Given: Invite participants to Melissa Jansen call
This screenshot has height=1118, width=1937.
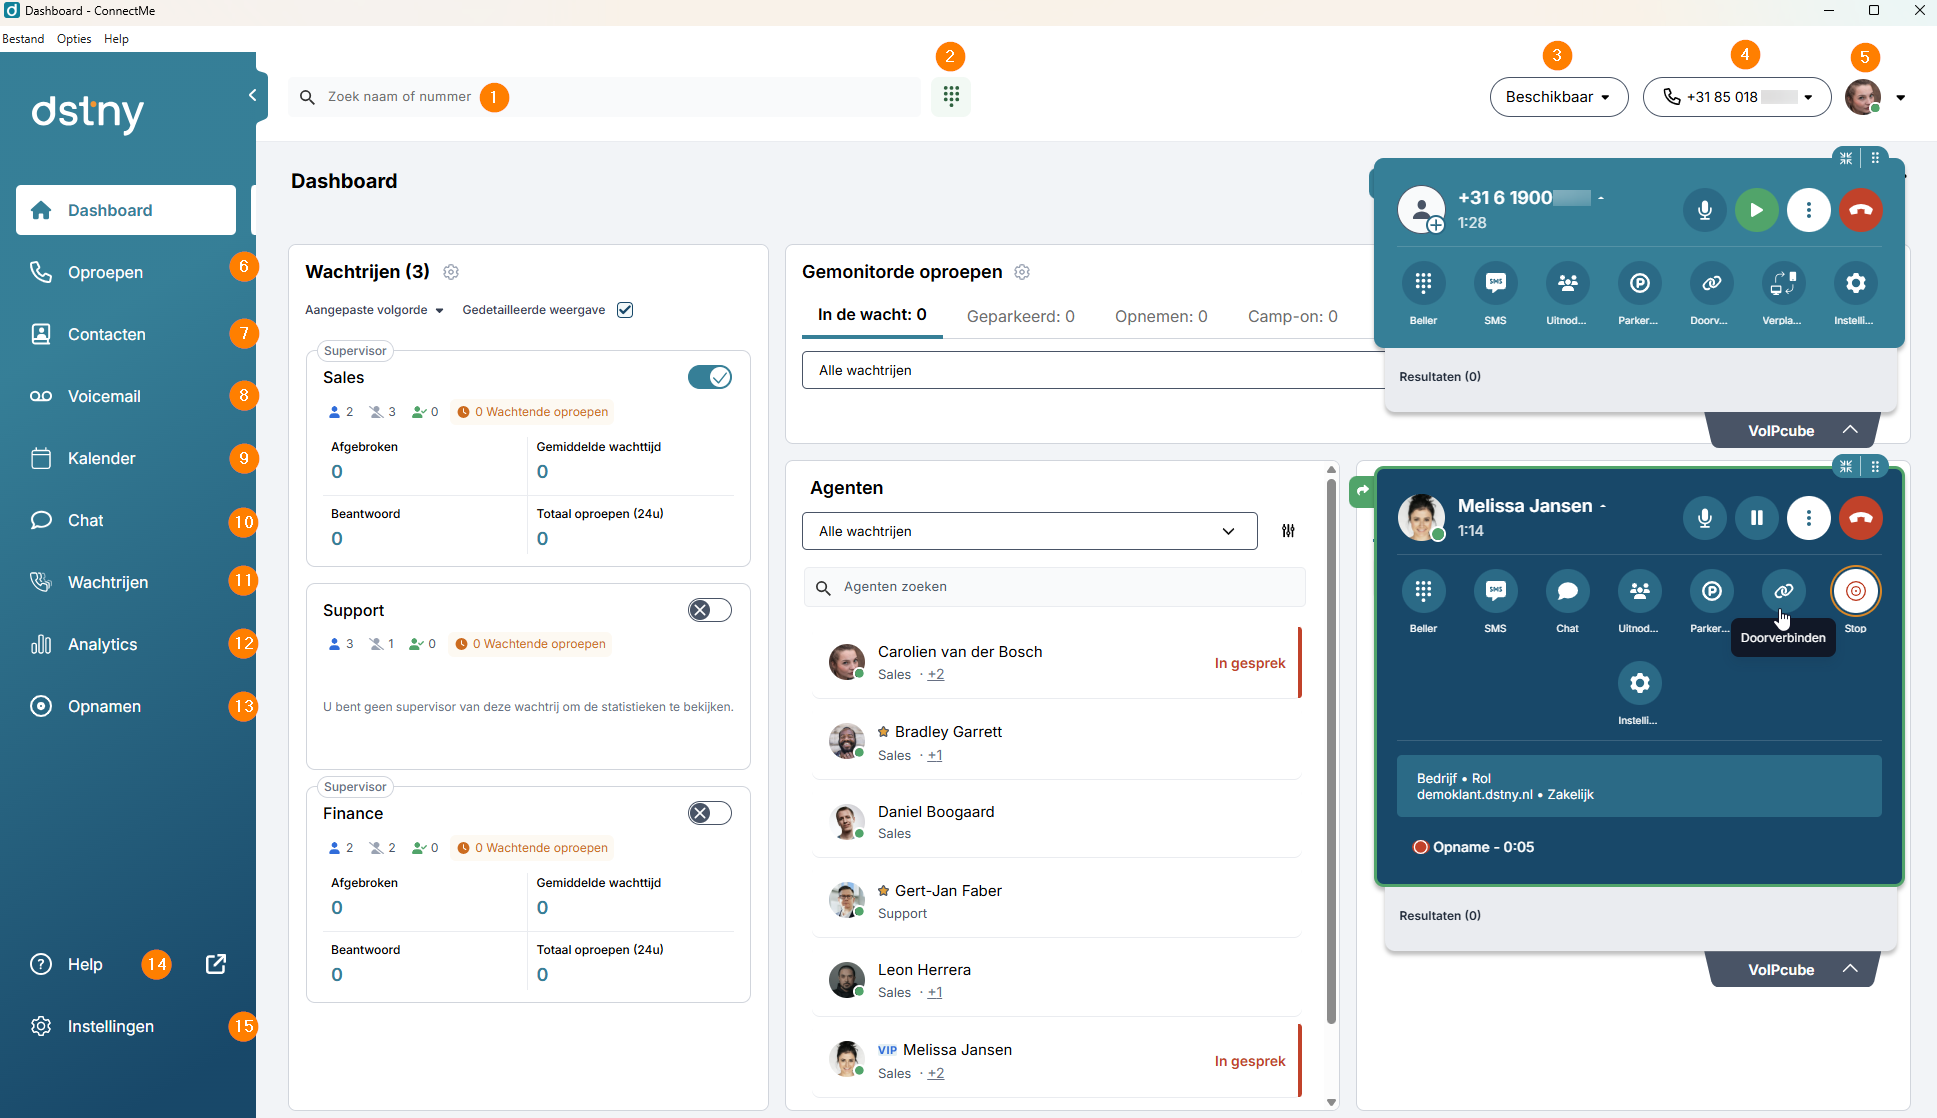Looking at the screenshot, I should (1639, 591).
